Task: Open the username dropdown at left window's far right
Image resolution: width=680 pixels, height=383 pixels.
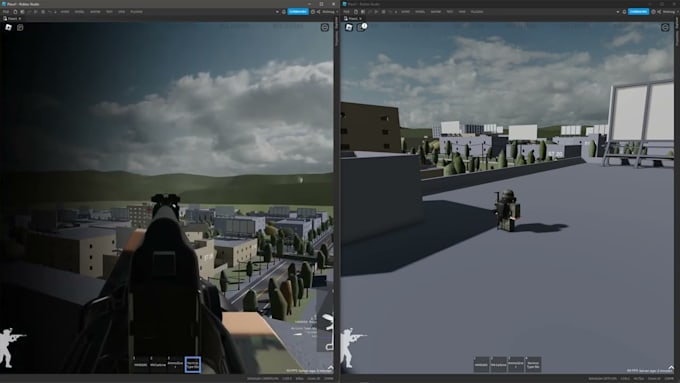Action: (x=329, y=12)
